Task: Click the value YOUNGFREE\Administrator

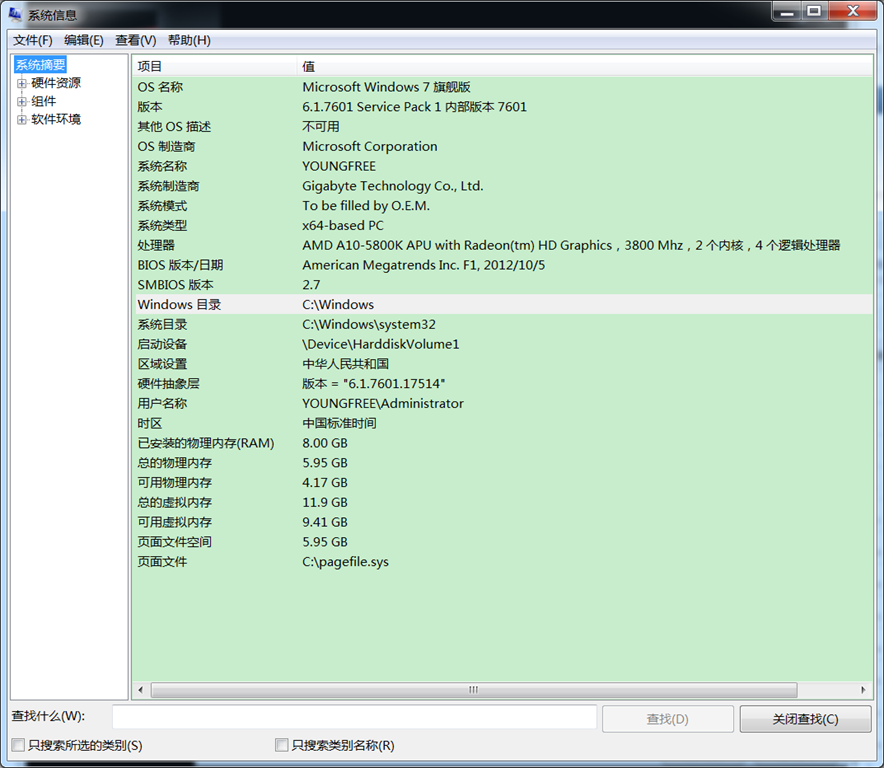Action: 383,403
